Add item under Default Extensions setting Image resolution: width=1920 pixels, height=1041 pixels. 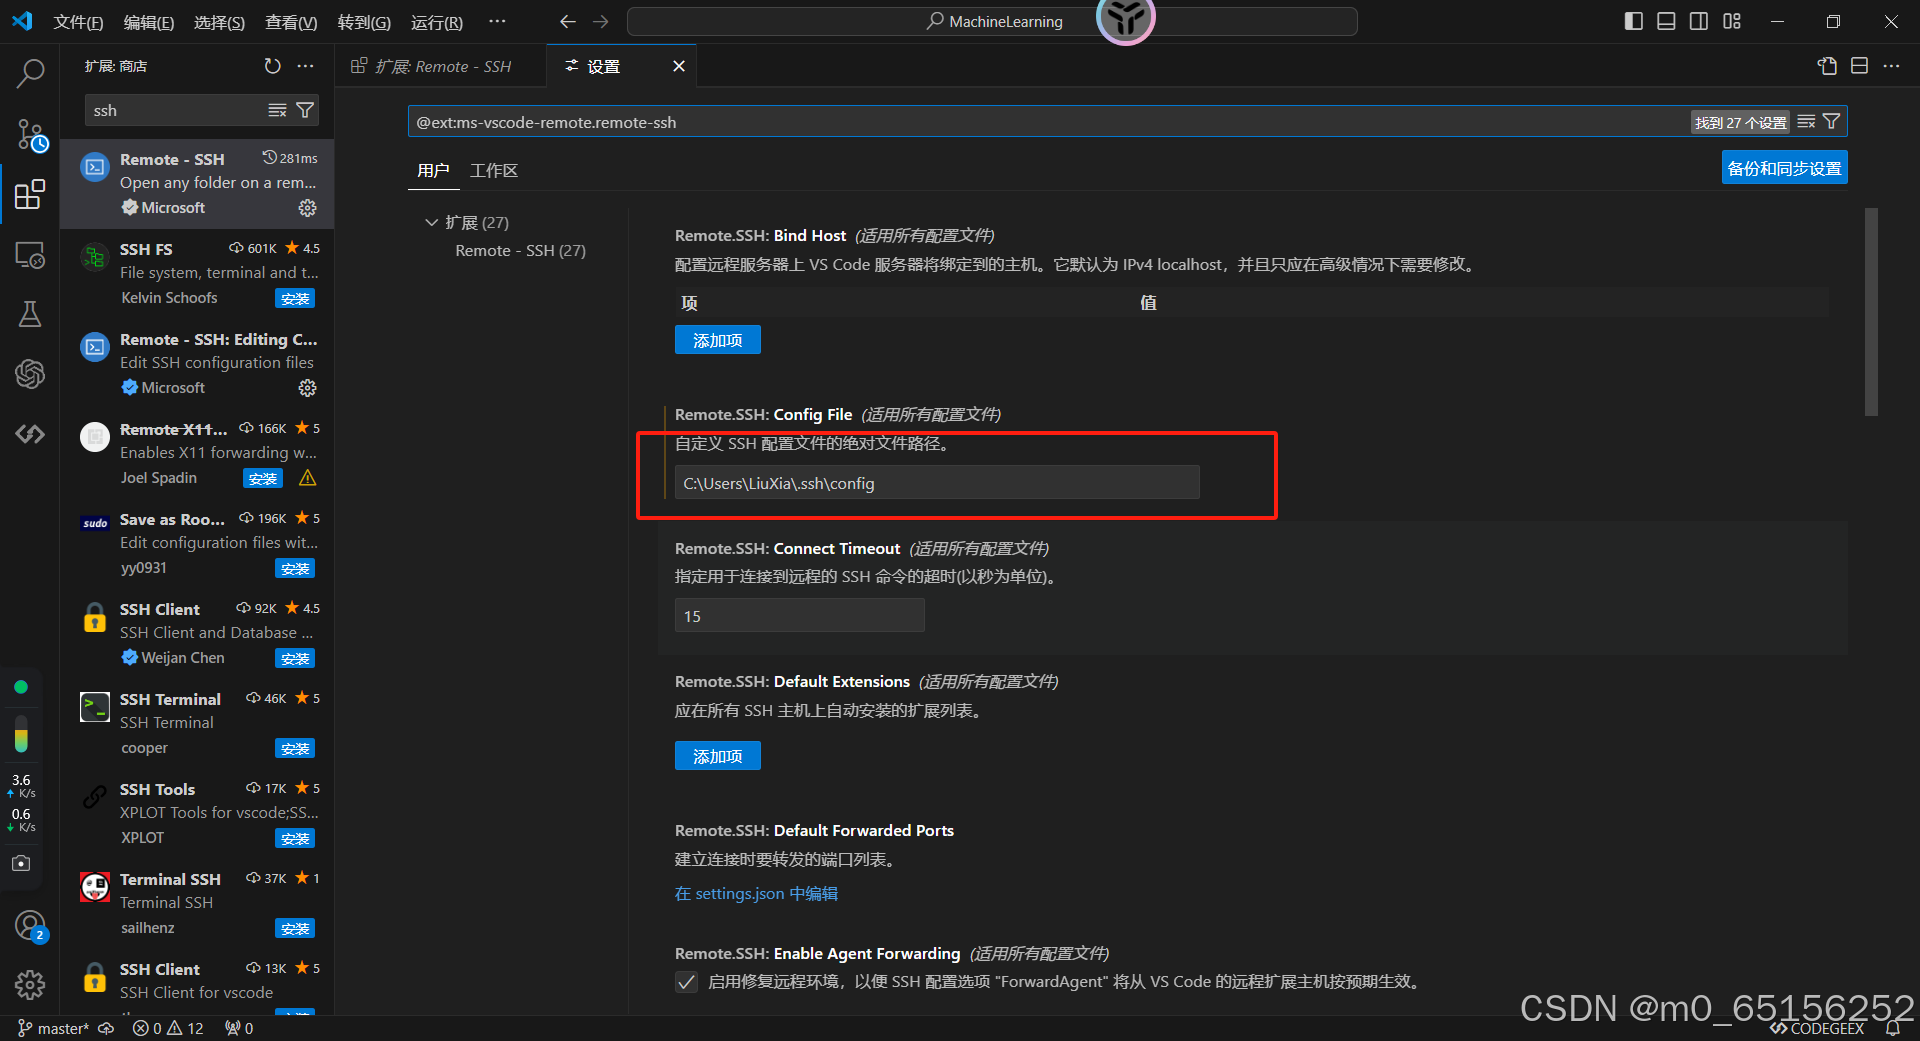pyautogui.click(x=717, y=756)
